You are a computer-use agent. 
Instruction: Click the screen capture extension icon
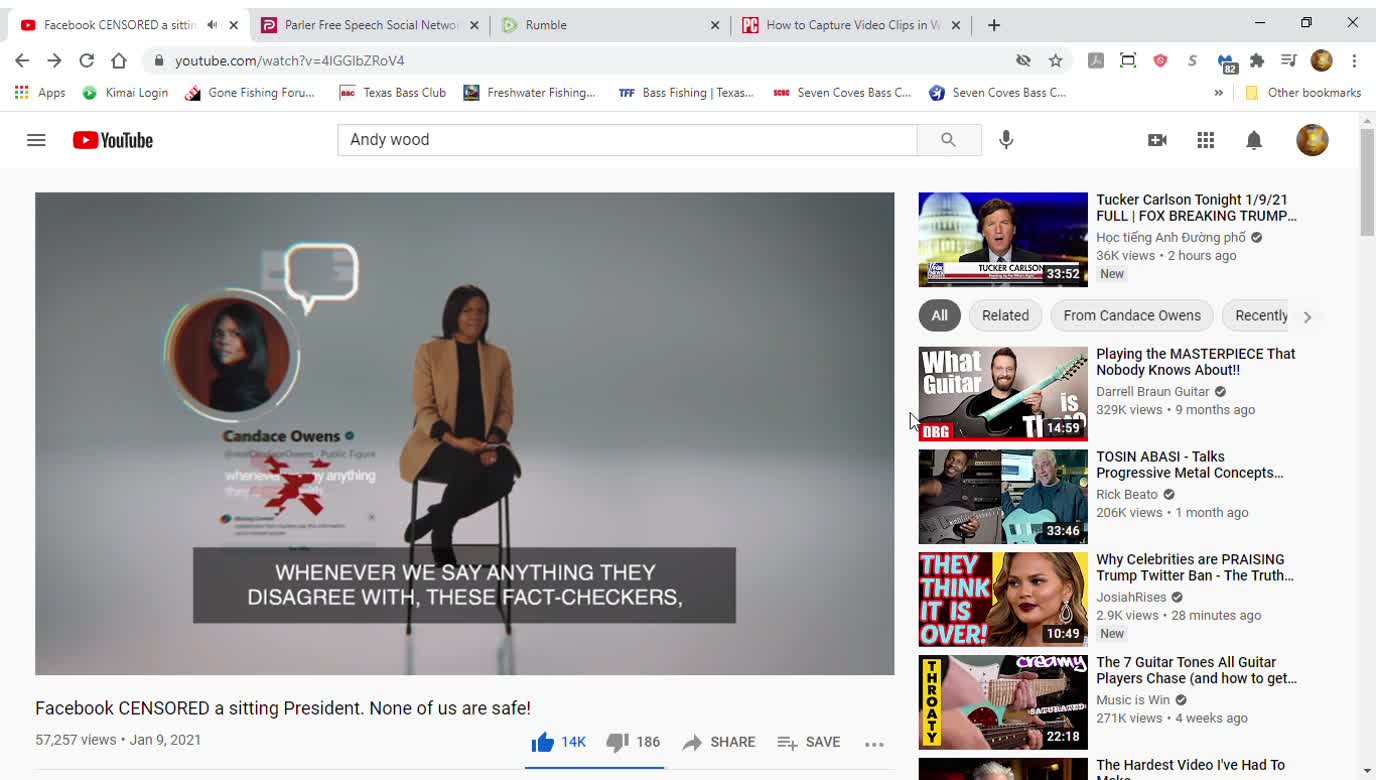1128,61
